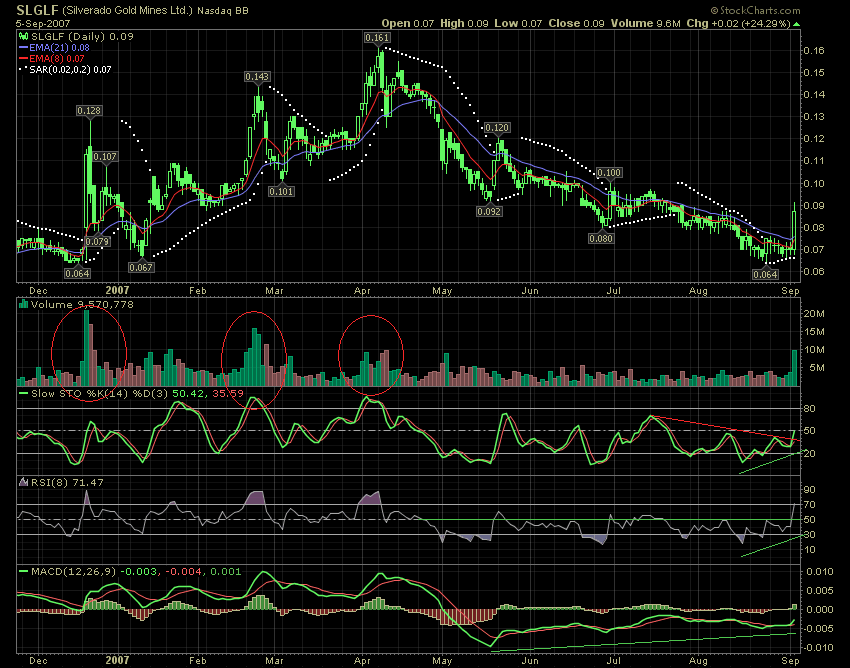Click the green line sample before Slow STO
850x668 pixels.
pyautogui.click(x=23, y=393)
